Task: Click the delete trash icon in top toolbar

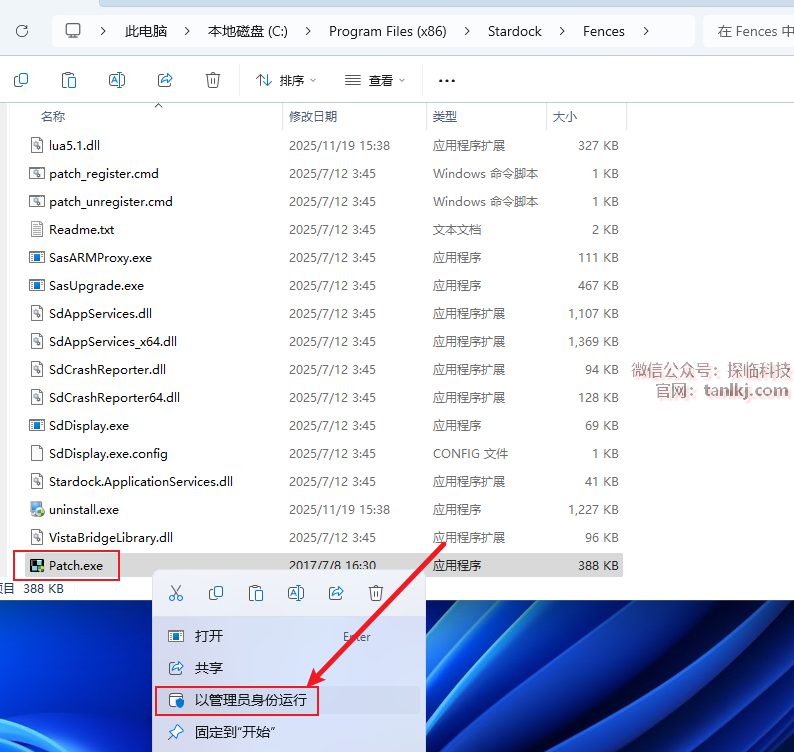Action: (x=213, y=80)
